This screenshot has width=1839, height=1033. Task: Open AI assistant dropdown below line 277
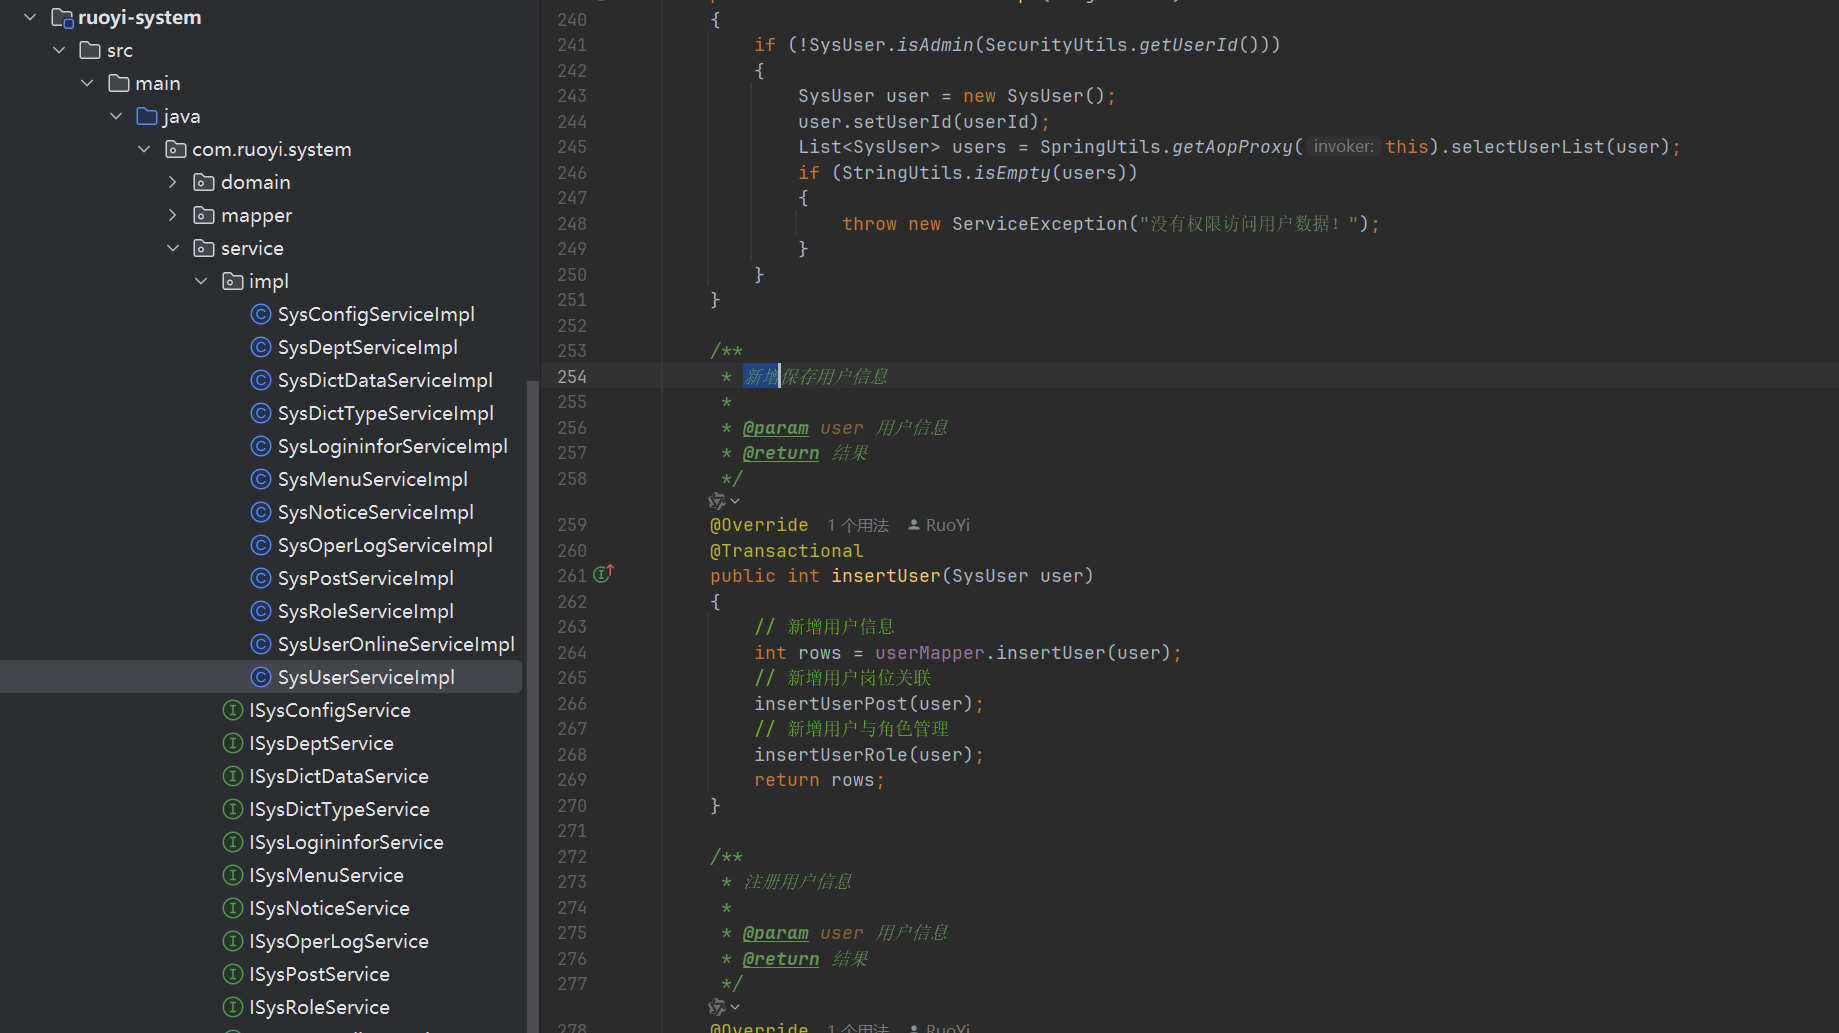pyautogui.click(x=724, y=1007)
